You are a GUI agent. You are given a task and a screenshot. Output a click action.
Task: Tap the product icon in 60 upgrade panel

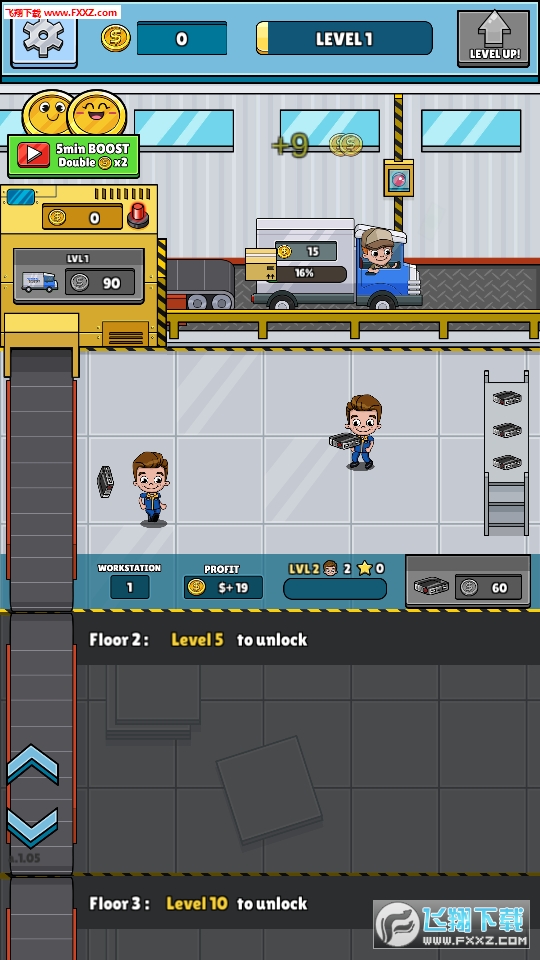point(431,587)
